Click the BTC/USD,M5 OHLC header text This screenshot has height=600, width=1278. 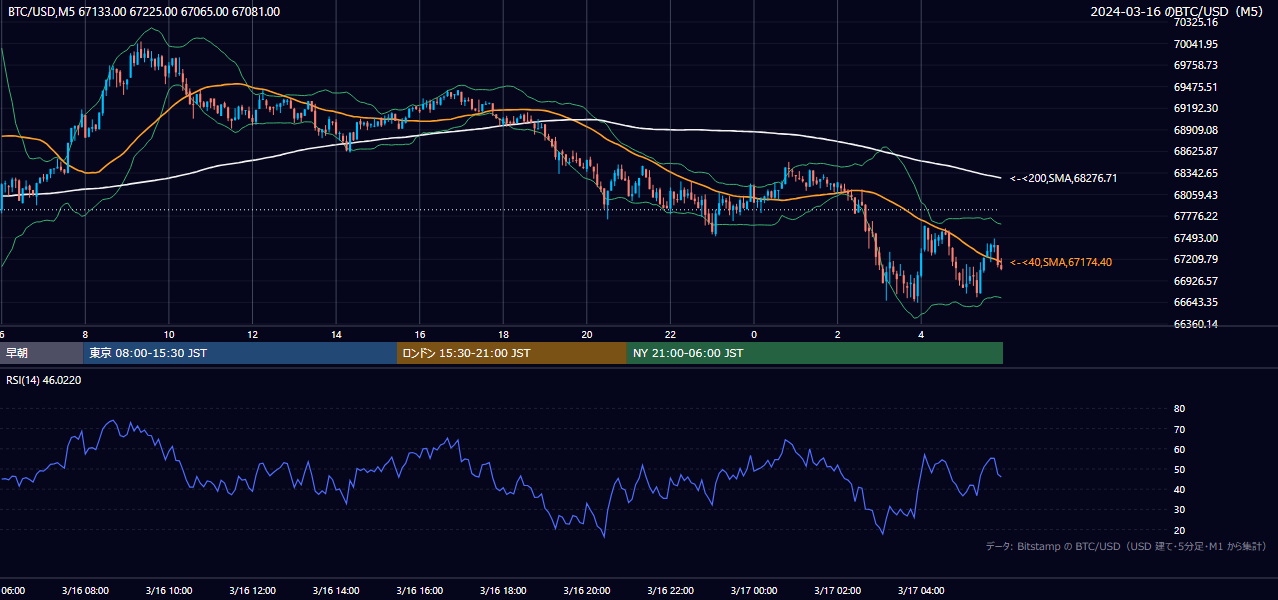pyautogui.click(x=144, y=12)
